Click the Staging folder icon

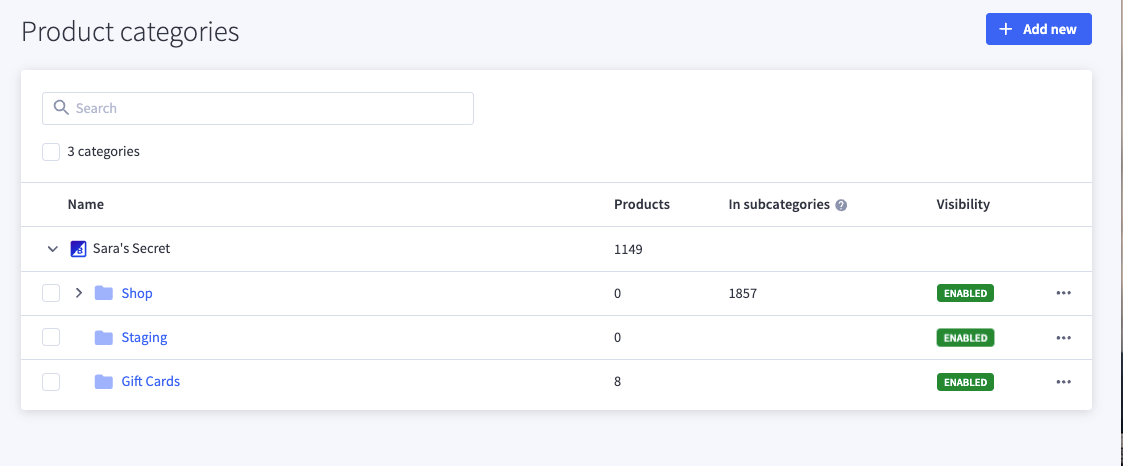pyautogui.click(x=104, y=337)
